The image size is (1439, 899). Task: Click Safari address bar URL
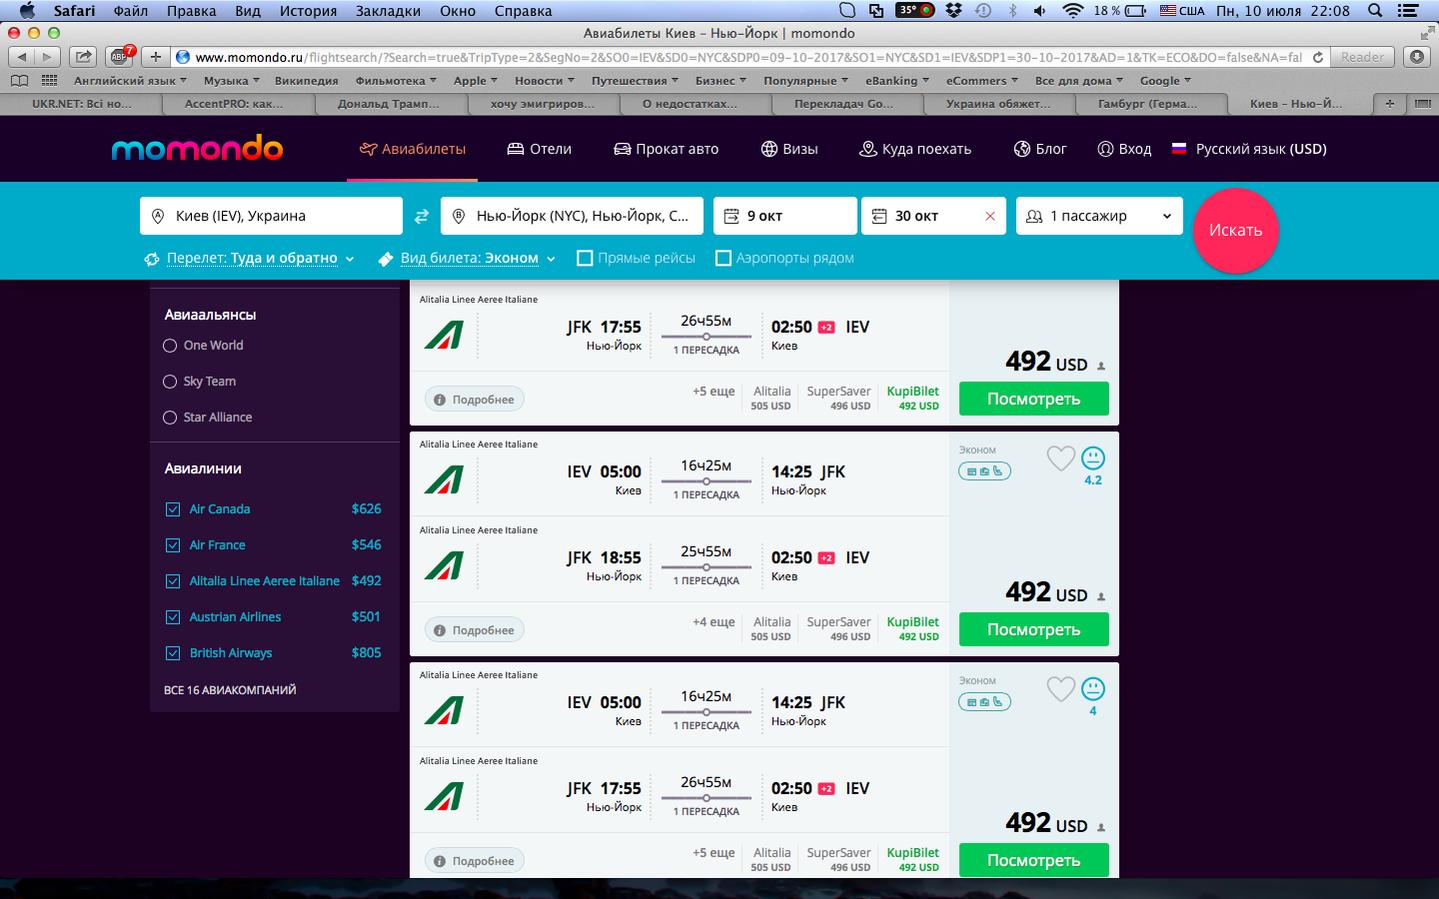click(x=748, y=57)
